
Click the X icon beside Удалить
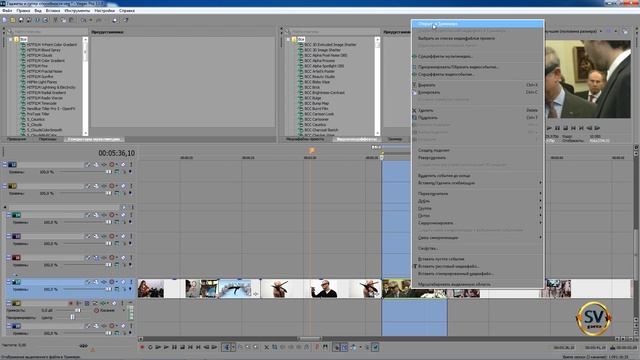414,111
